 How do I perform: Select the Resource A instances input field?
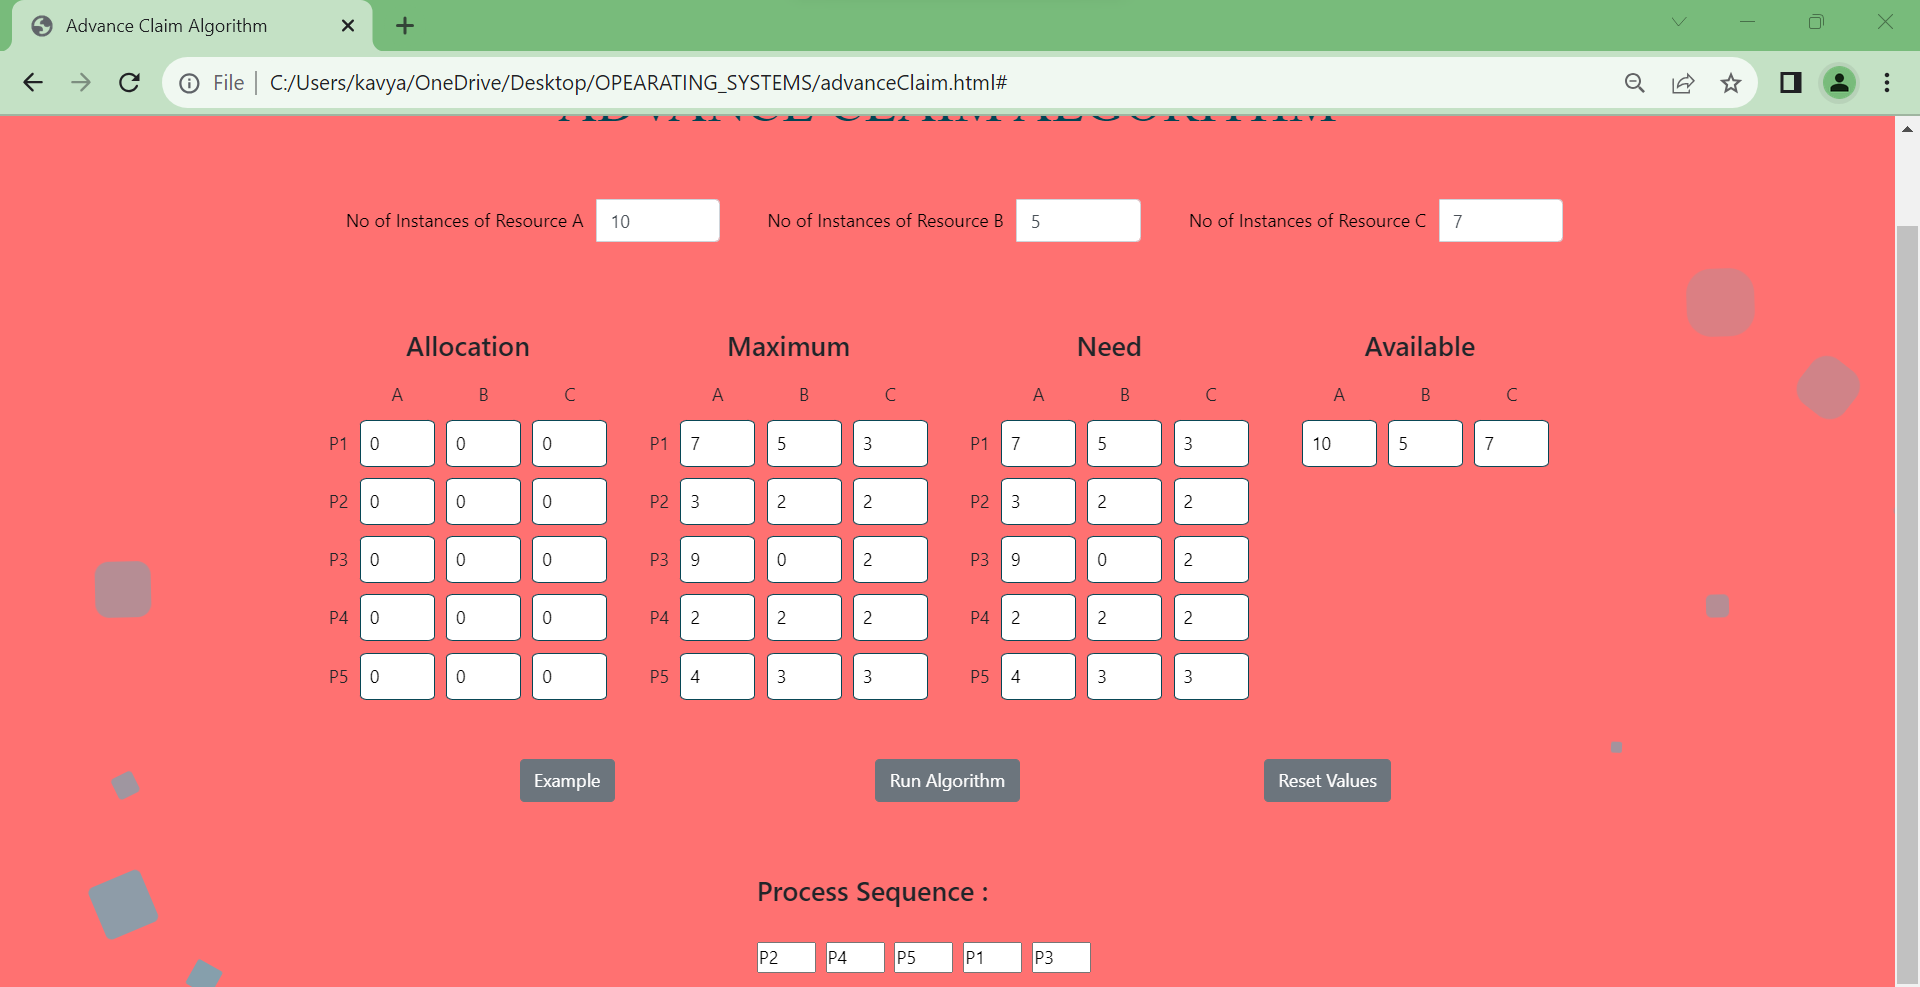(x=657, y=220)
